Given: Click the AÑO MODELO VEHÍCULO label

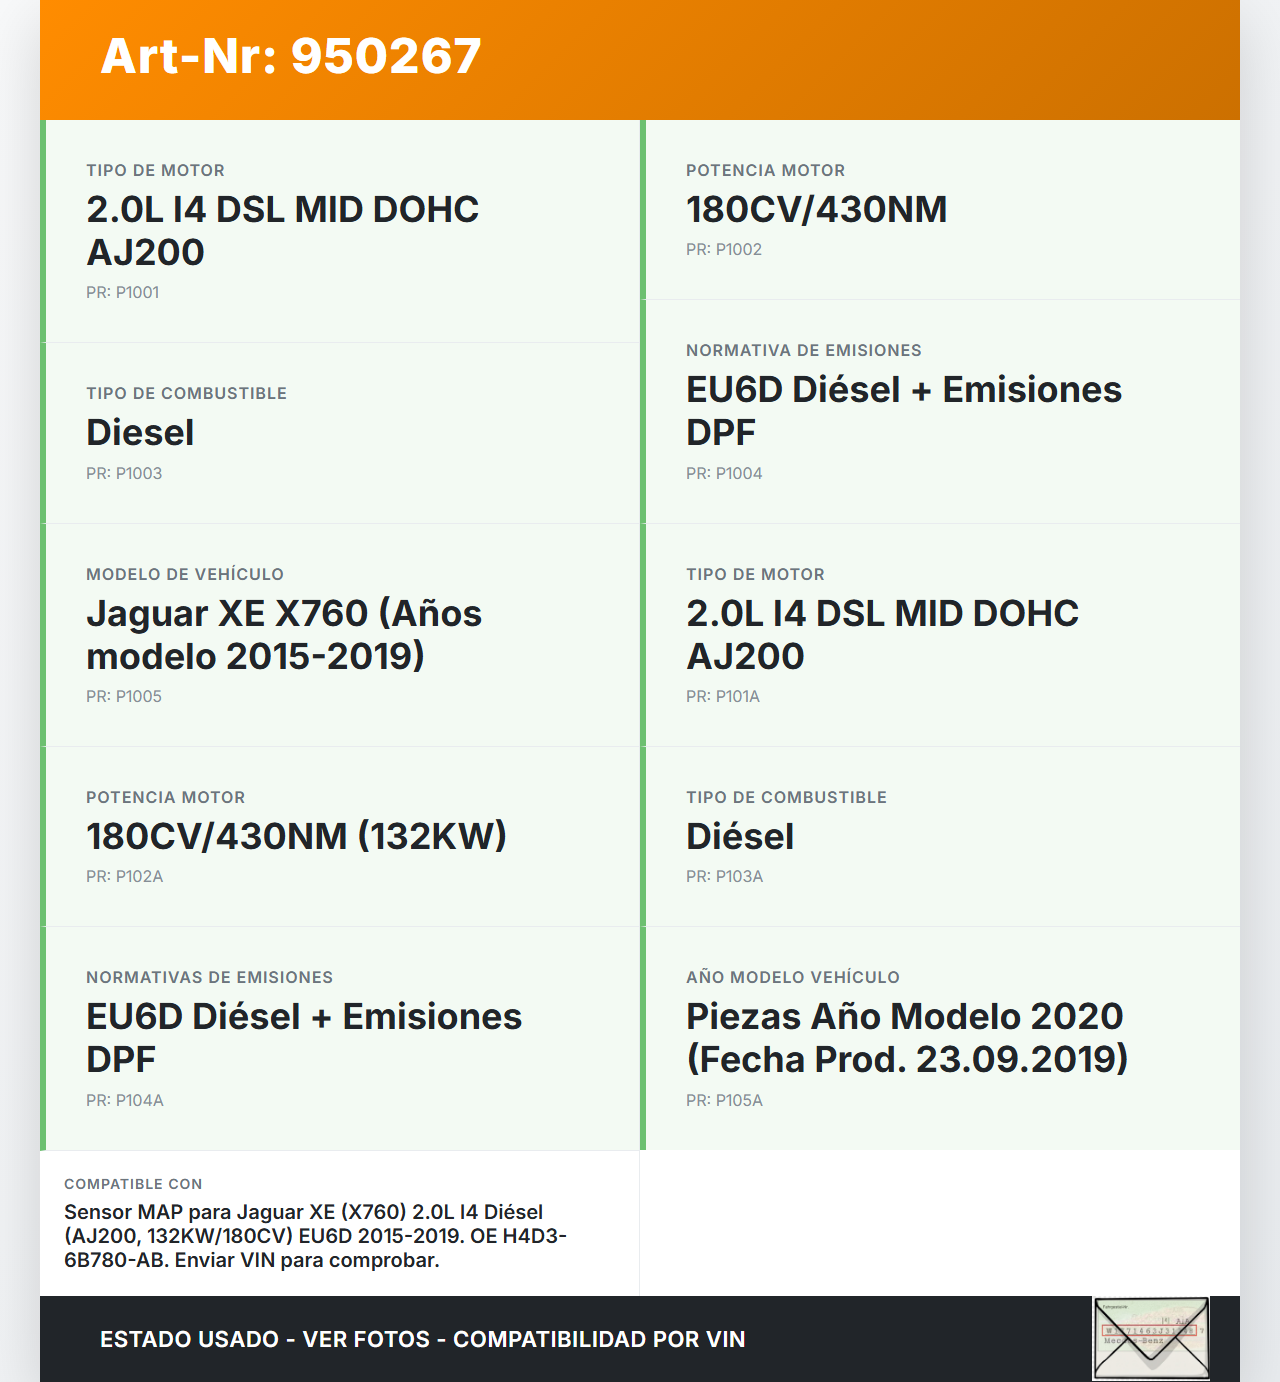Looking at the screenshot, I should click(x=792, y=978).
